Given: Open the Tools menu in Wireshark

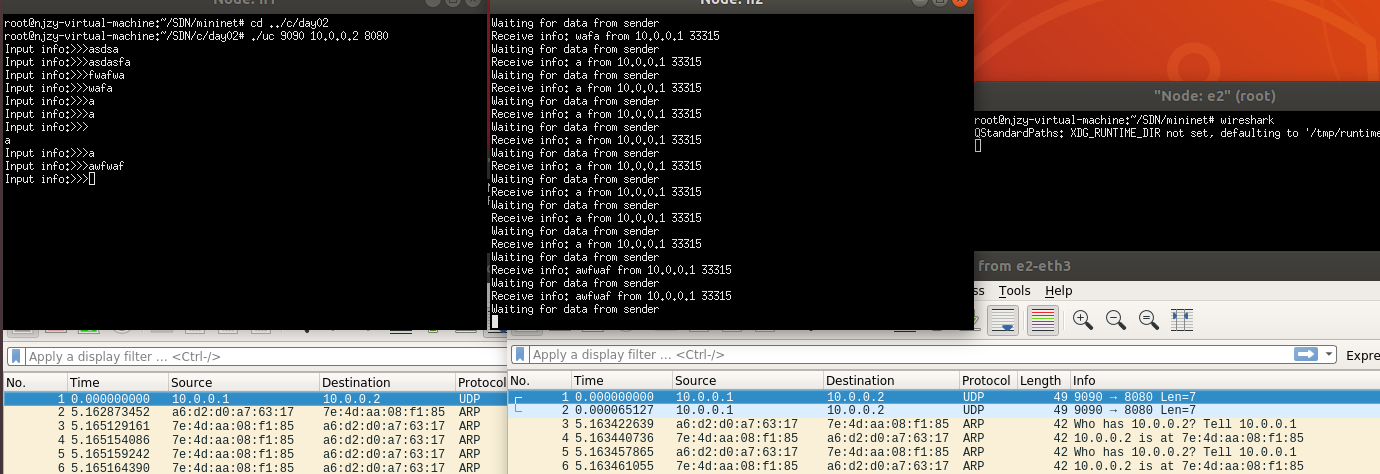Looking at the screenshot, I should [1014, 290].
